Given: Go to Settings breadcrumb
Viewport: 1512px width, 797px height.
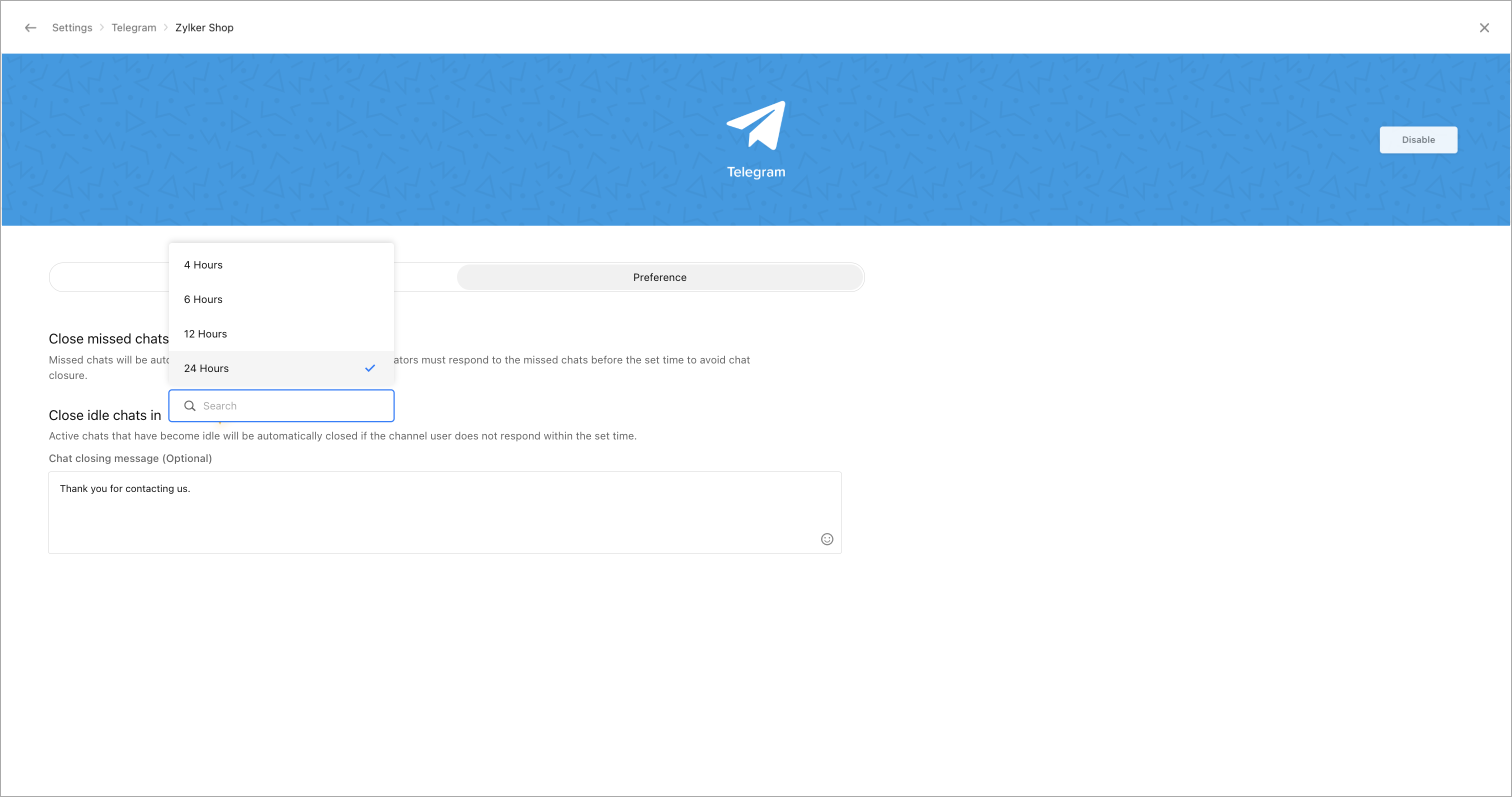Looking at the screenshot, I should point(72,28).
